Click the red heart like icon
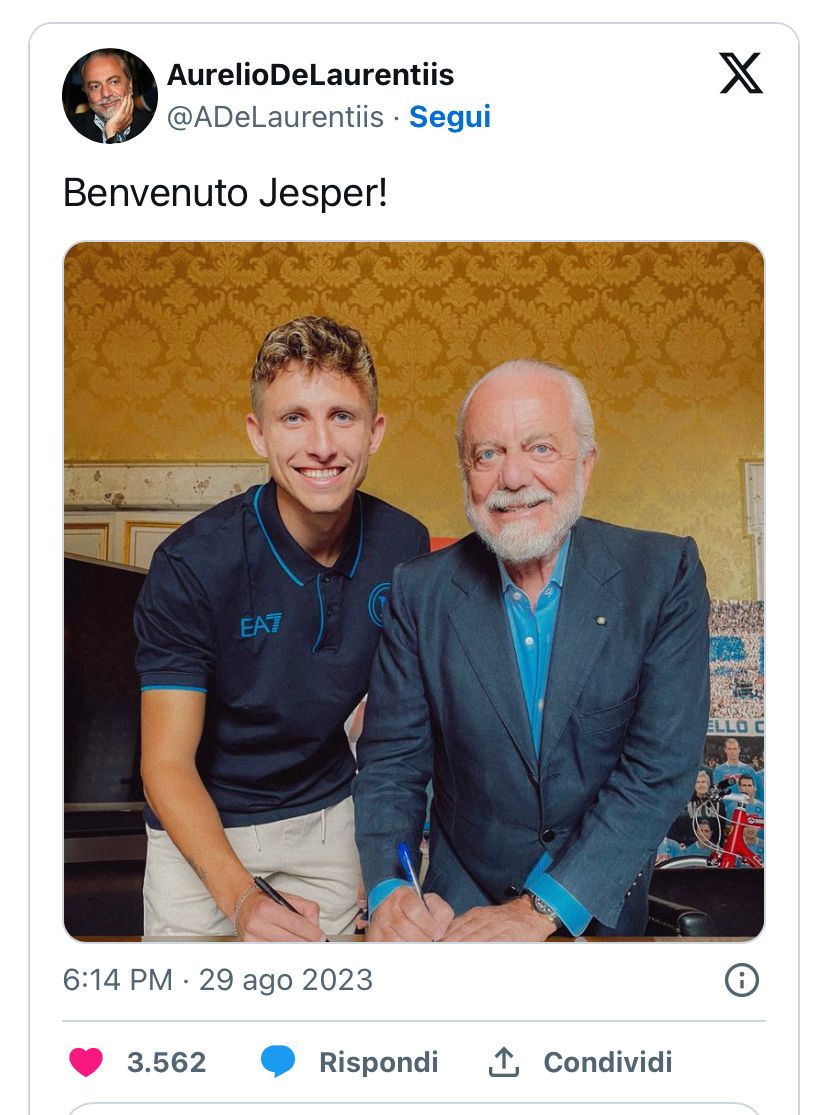The width and height of the screenshot is (828, 1115). [x=86, y=1061]
